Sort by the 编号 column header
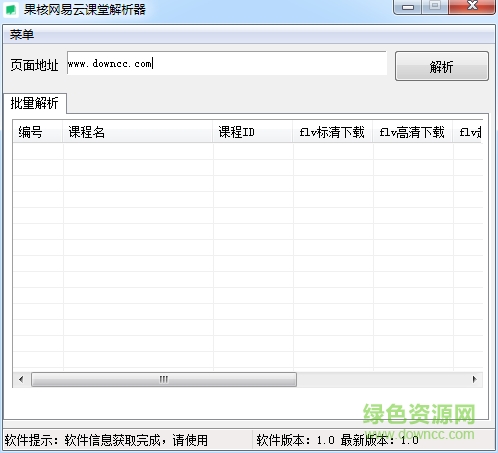498x453 pixels. (x=38, y=132)
